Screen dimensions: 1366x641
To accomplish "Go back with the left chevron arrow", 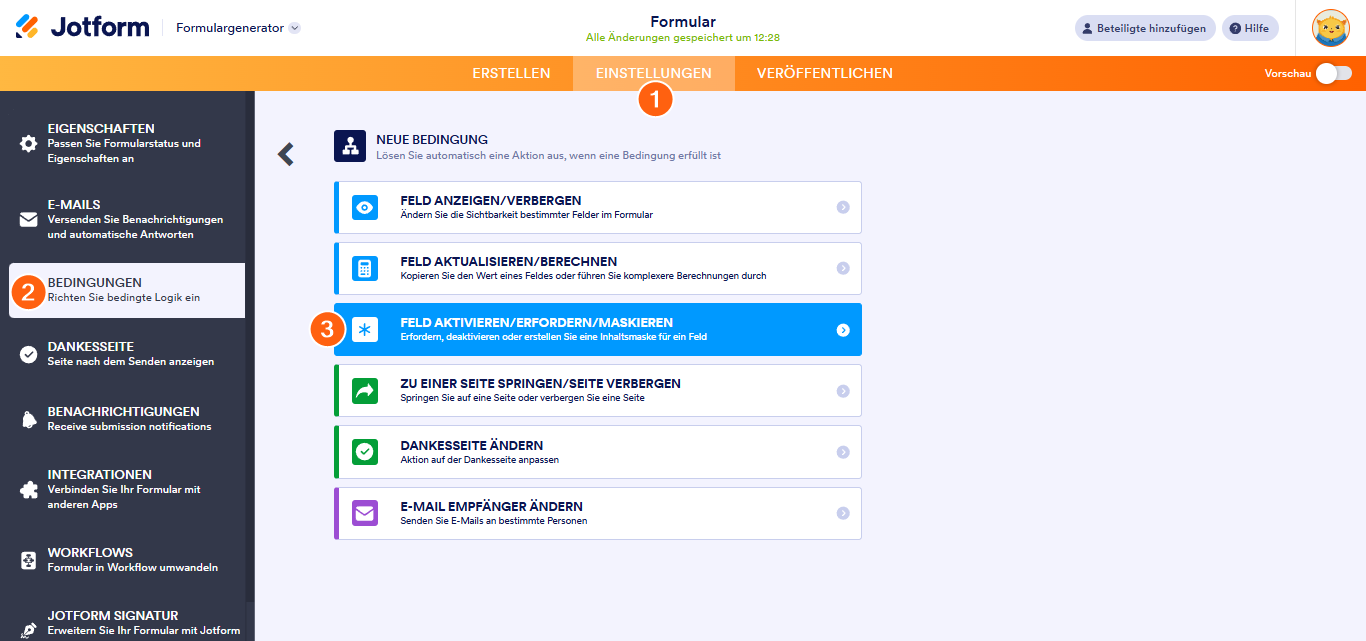I will point(286,154).
